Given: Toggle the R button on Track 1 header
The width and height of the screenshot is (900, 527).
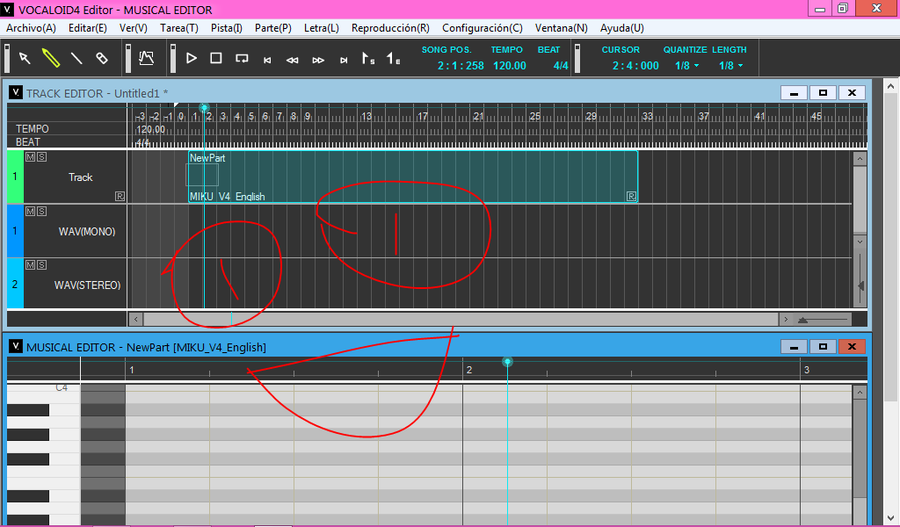Looking at the screenshot, I should pos(119,196).
